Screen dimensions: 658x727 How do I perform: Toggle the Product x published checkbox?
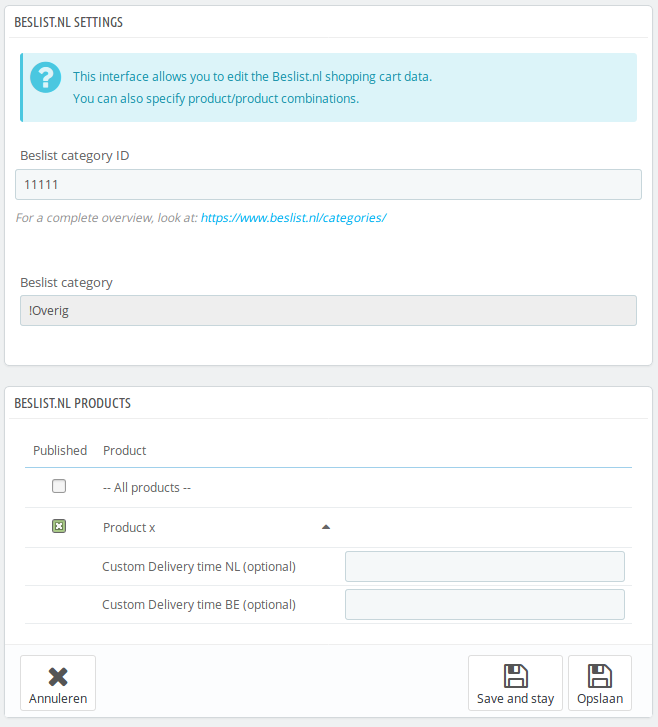(x=59, y=526)
